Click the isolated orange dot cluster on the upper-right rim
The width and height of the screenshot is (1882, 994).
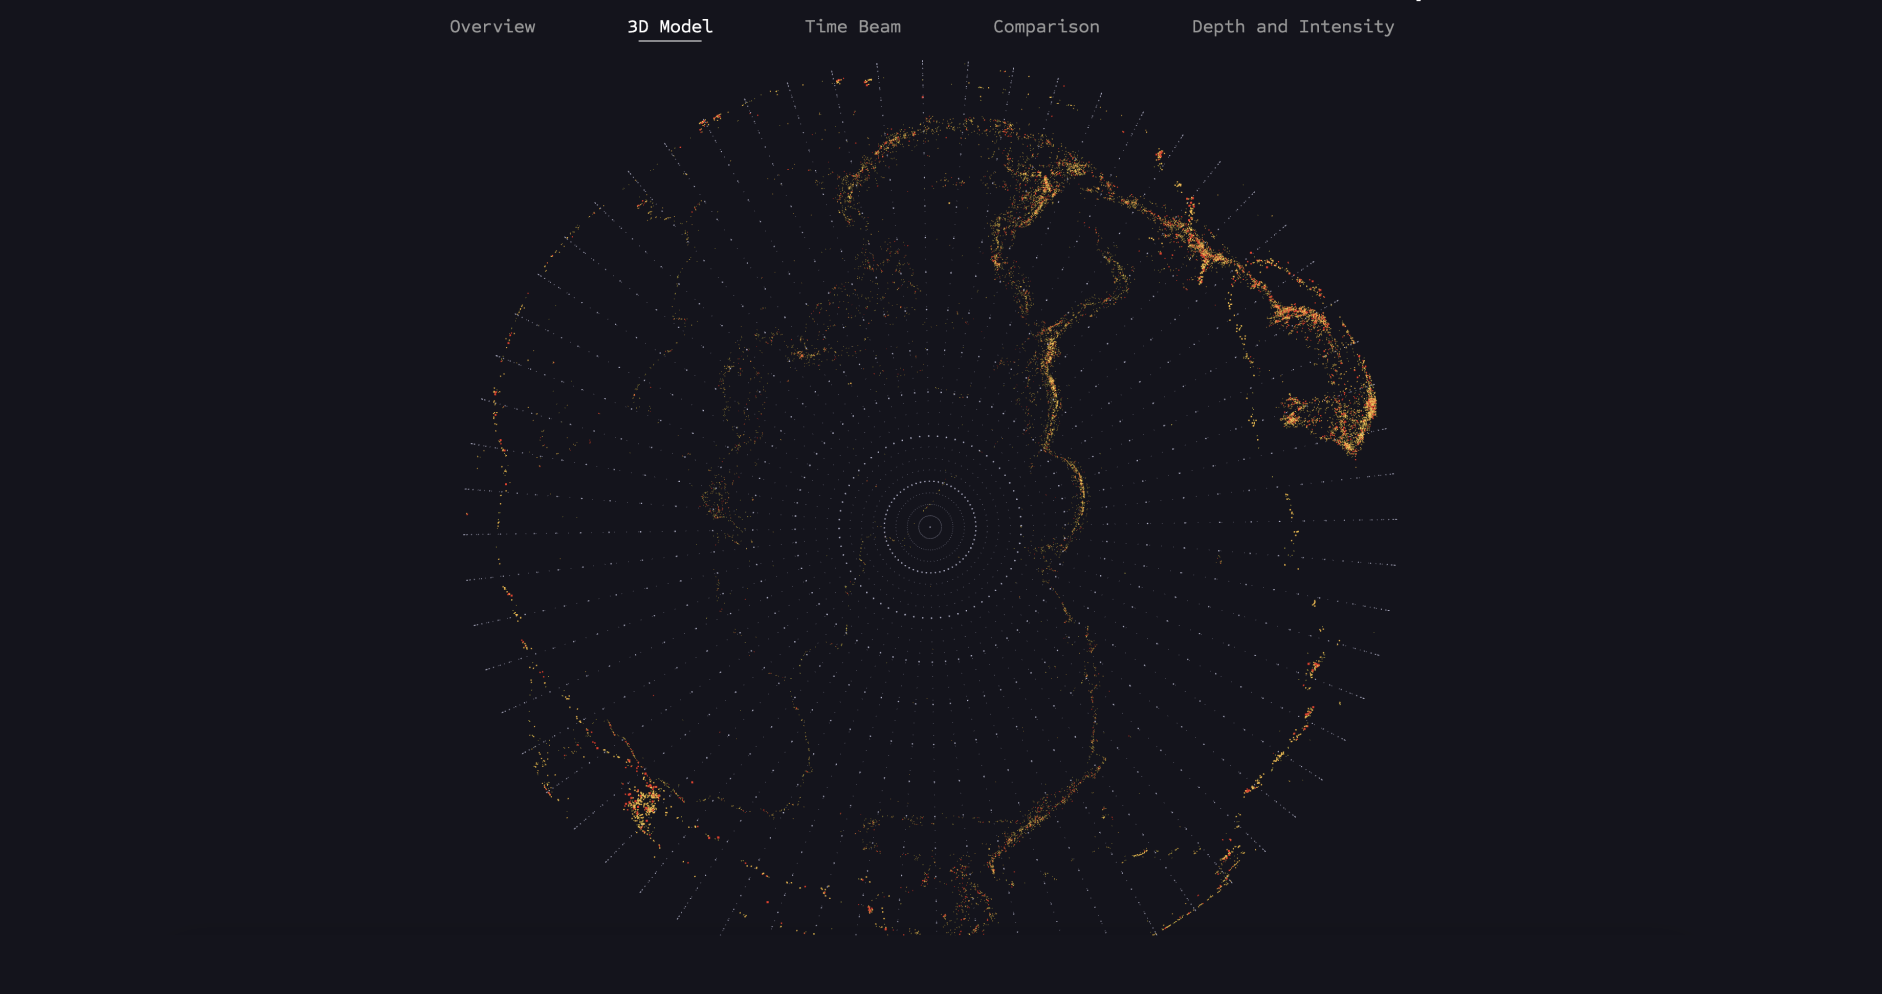[1160, 155]
